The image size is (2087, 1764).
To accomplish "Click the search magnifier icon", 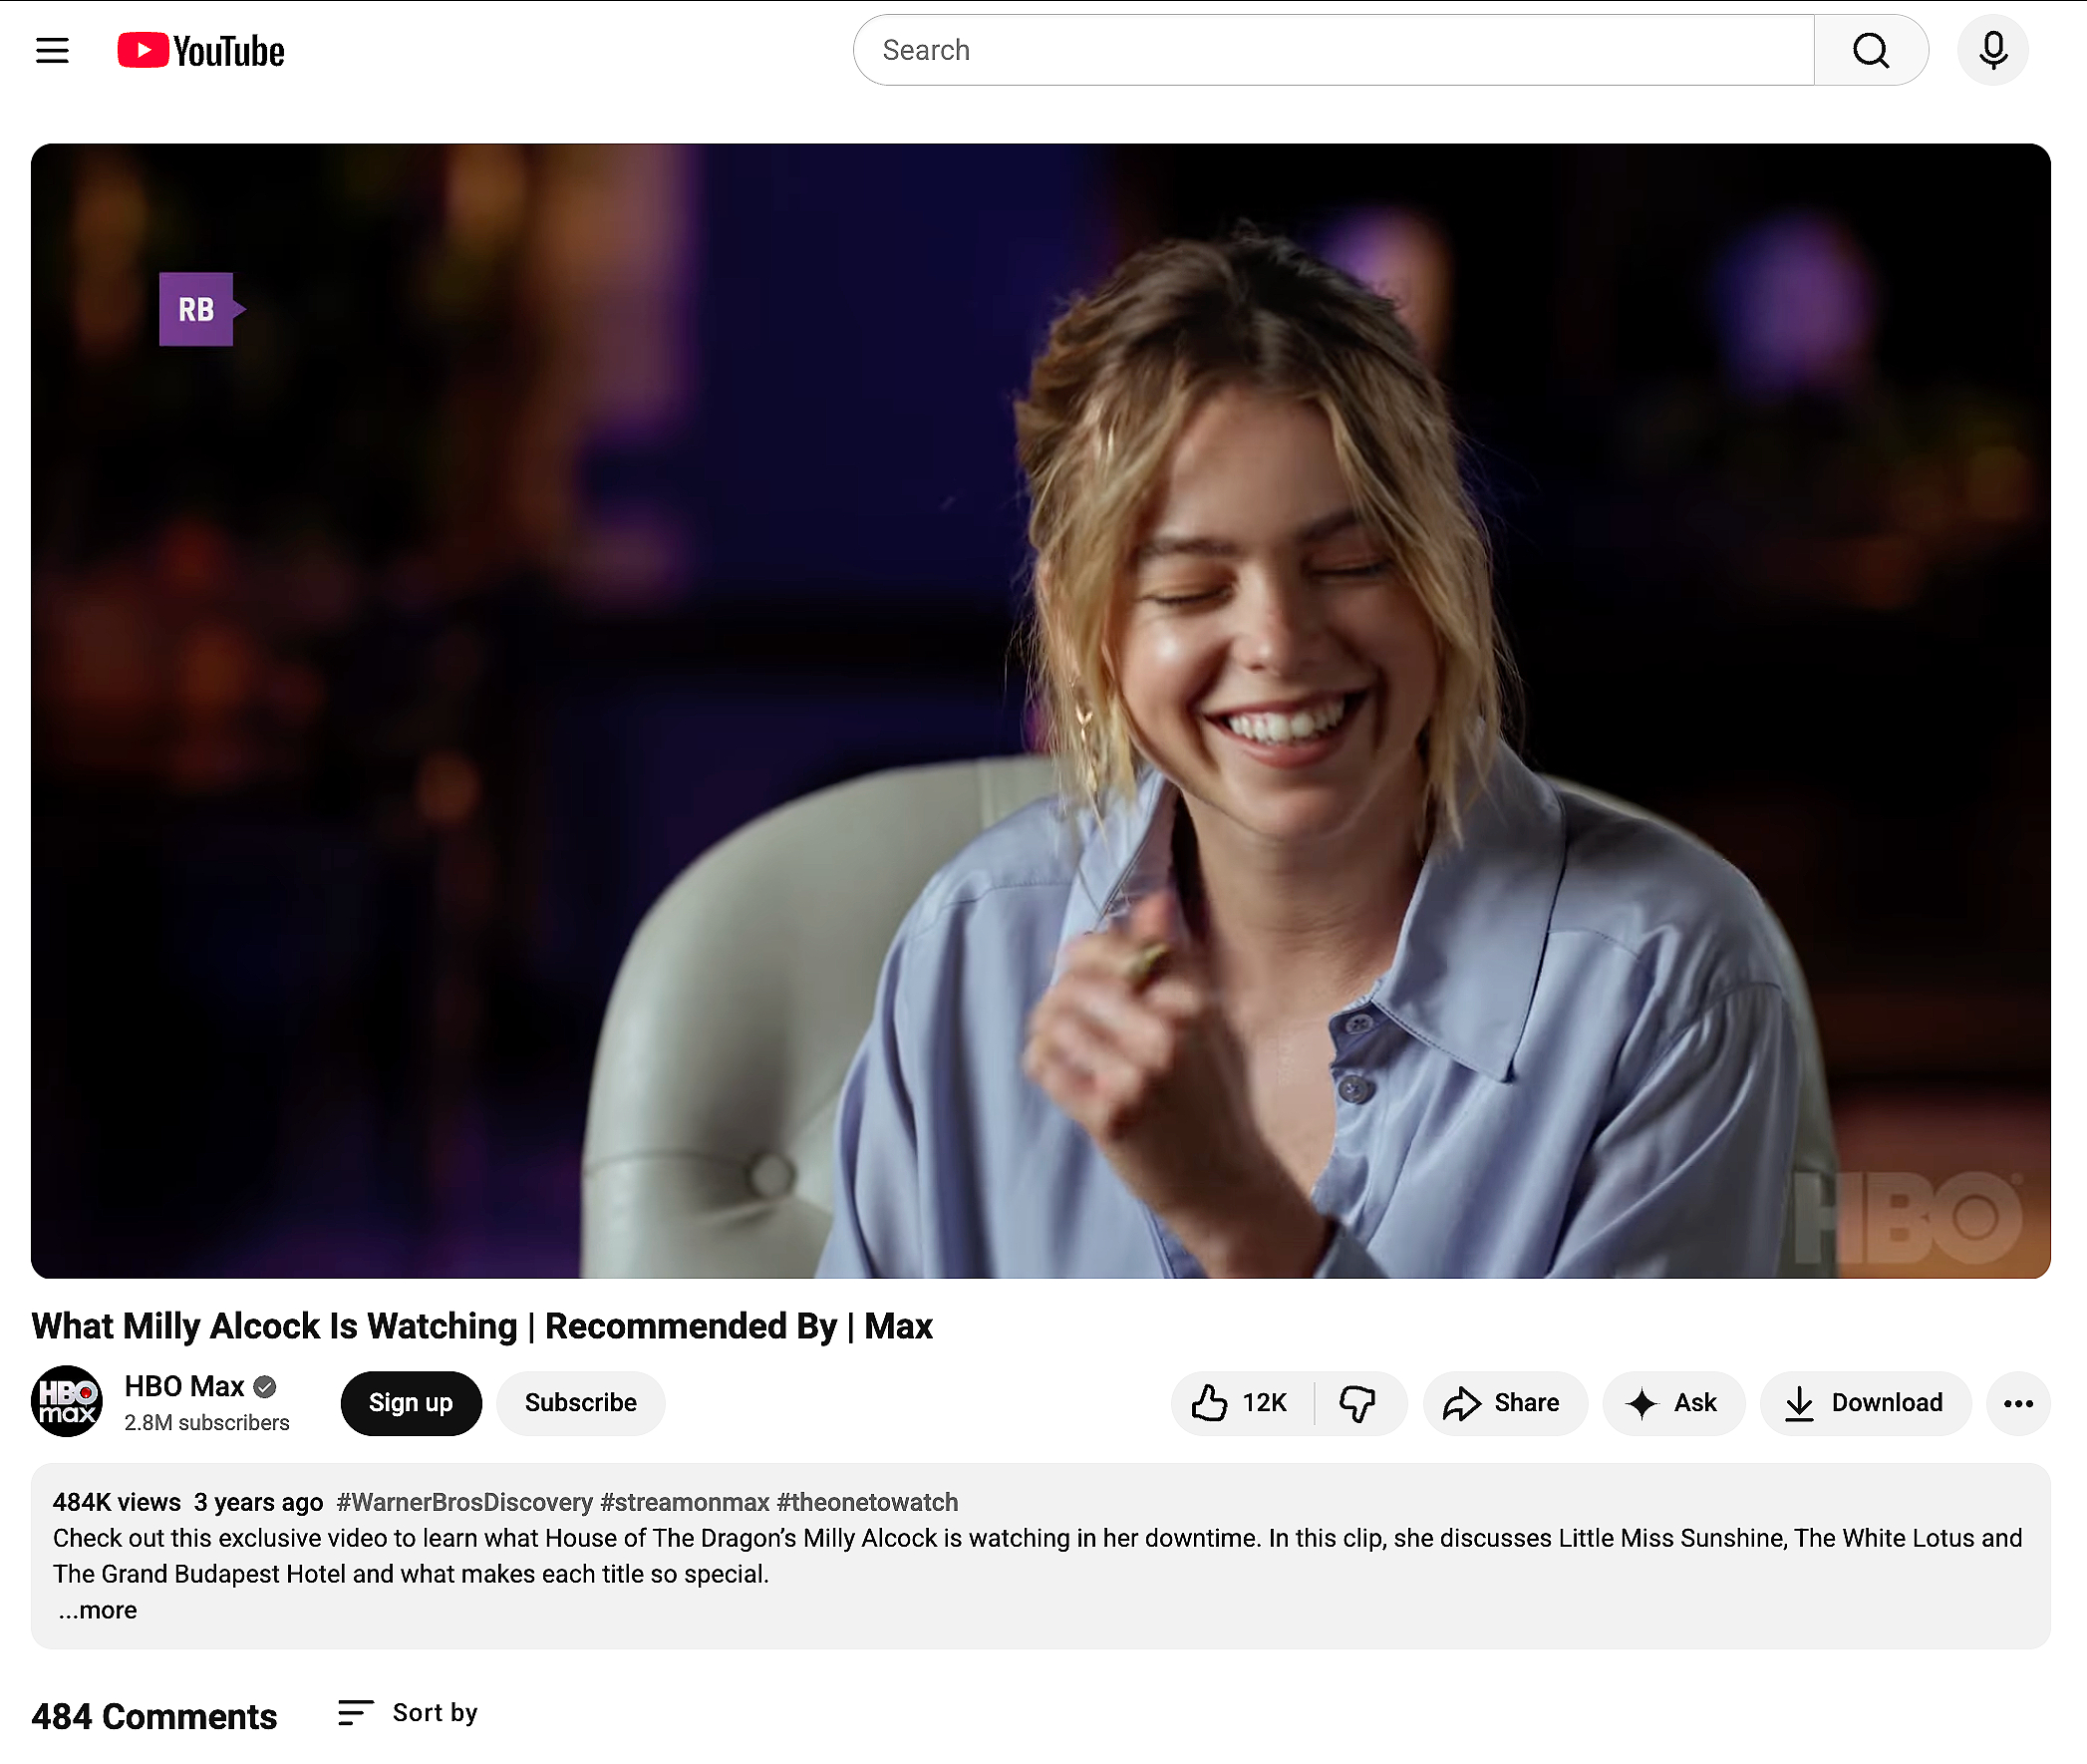I will pos(1870,50).
